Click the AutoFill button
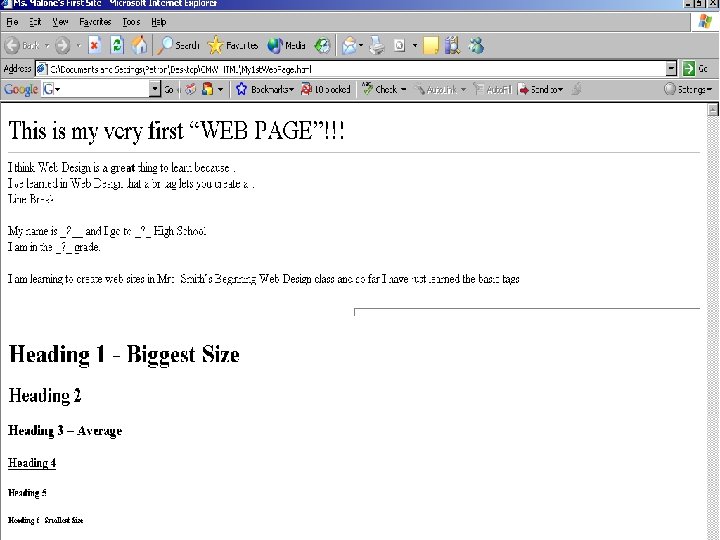 pos(492,89)
